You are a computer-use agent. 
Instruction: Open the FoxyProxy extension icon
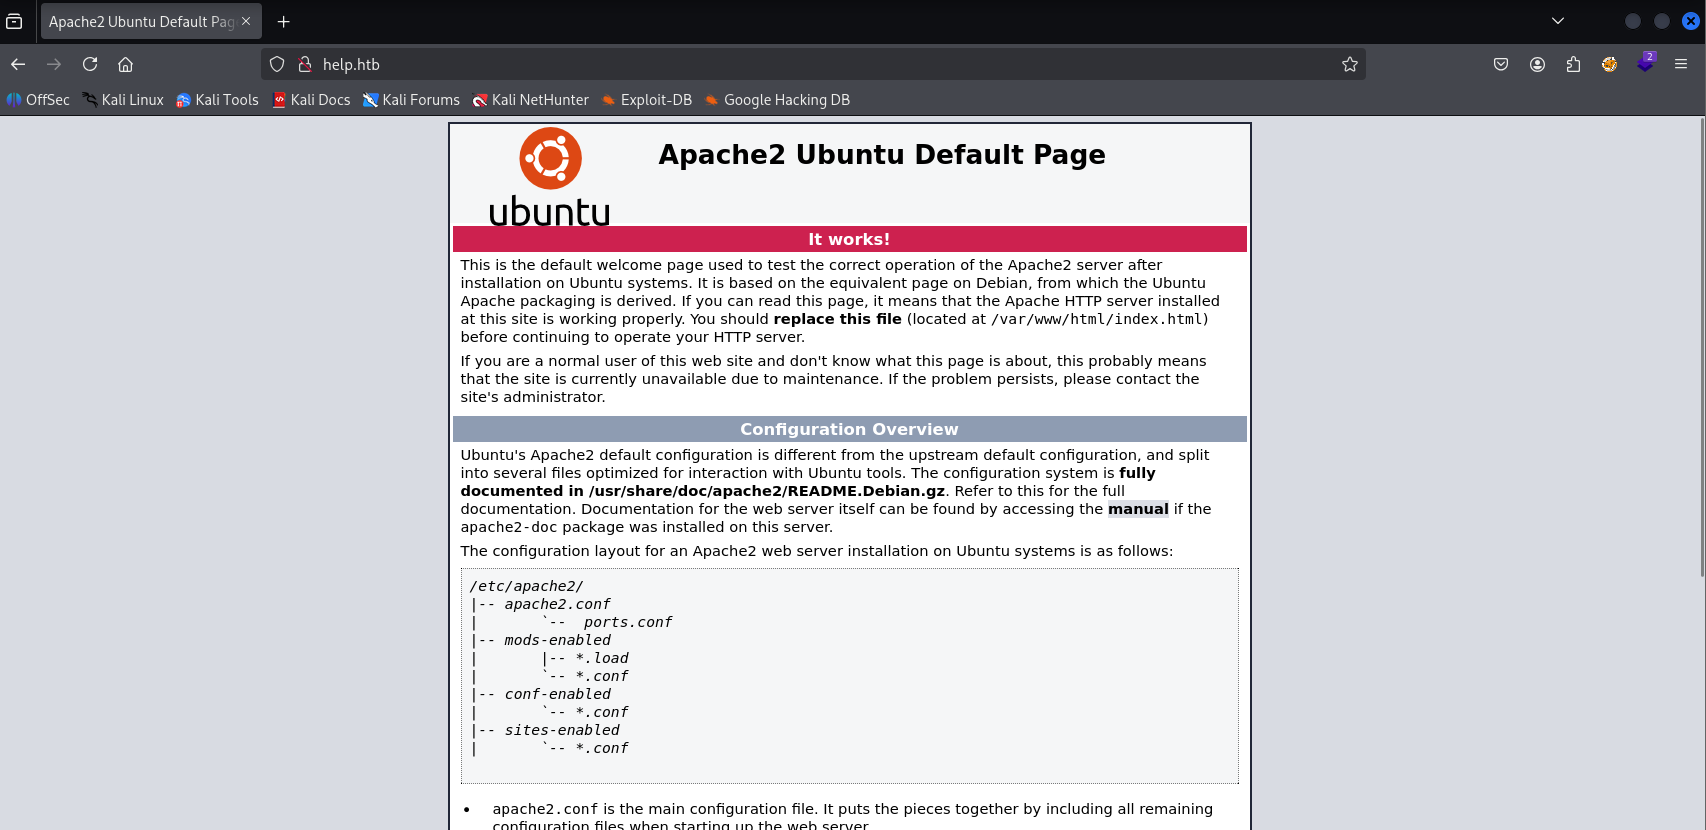tap(1609, 64)
